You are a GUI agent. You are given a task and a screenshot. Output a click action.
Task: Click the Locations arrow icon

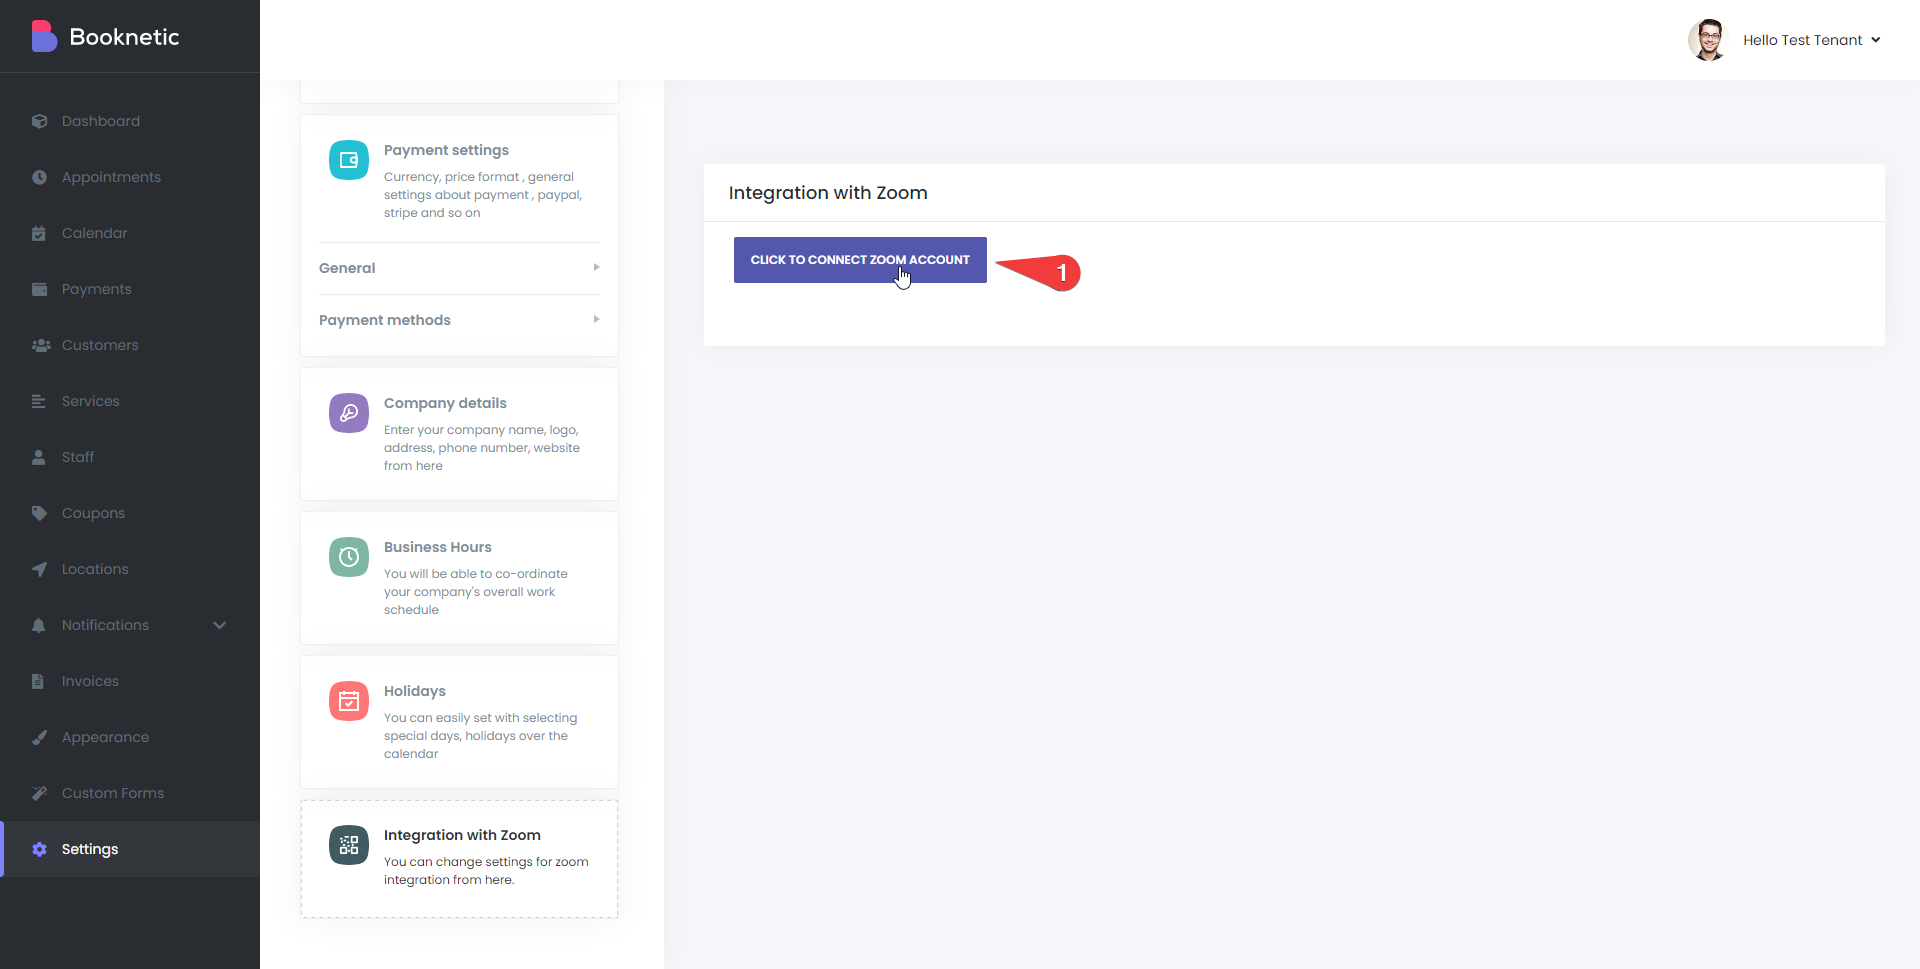coord(39,569)
